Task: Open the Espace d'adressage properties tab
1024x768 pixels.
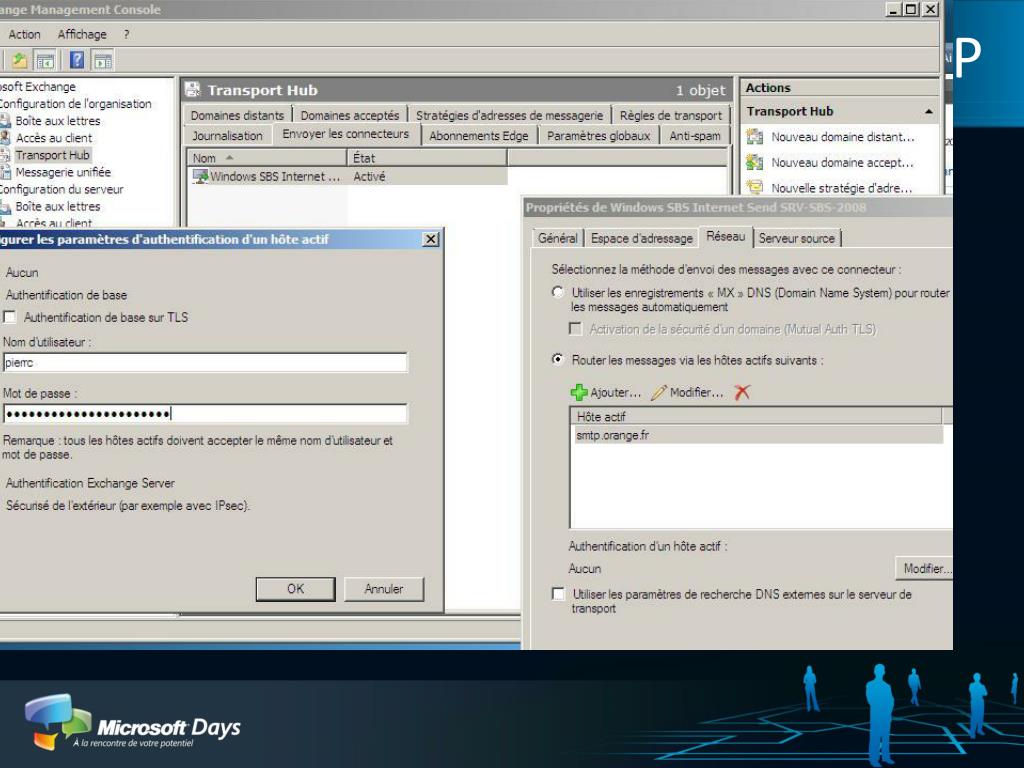Action: tap(642, 238)
